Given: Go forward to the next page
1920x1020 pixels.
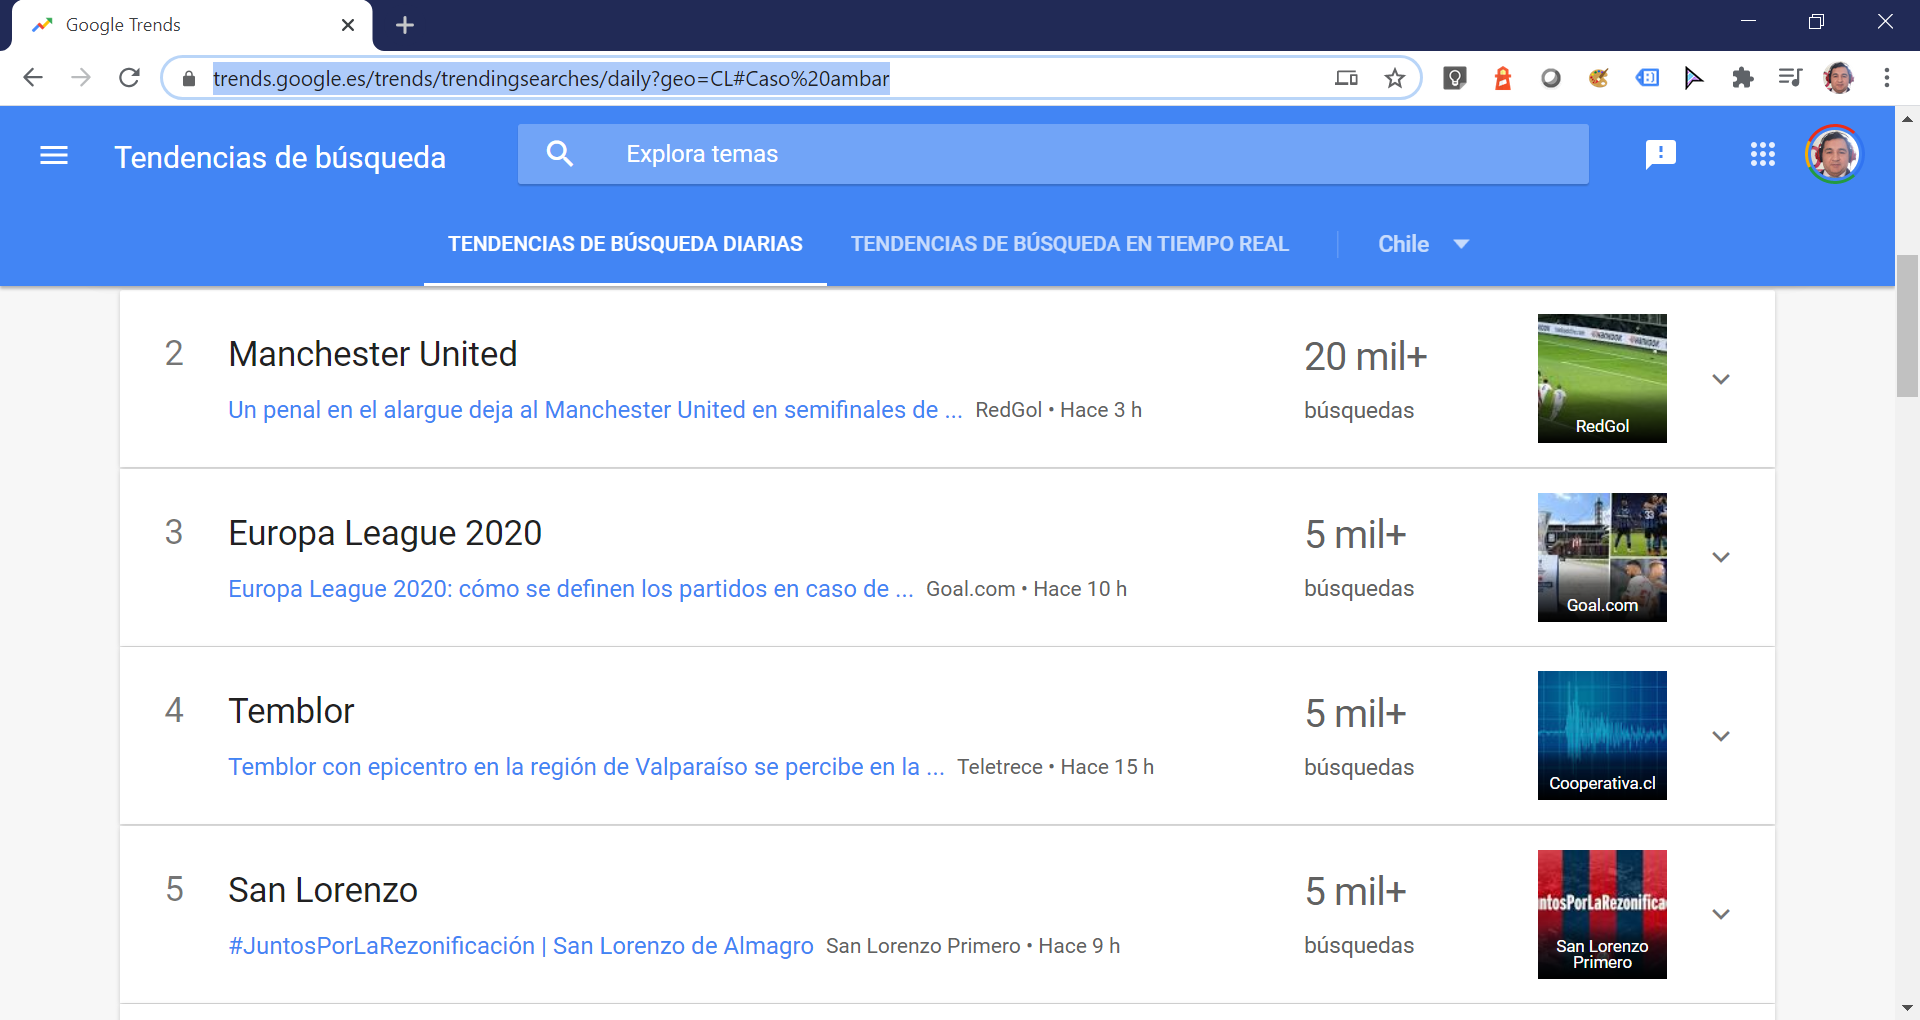Looking at the screenshot, I should (x=81, y=78).
